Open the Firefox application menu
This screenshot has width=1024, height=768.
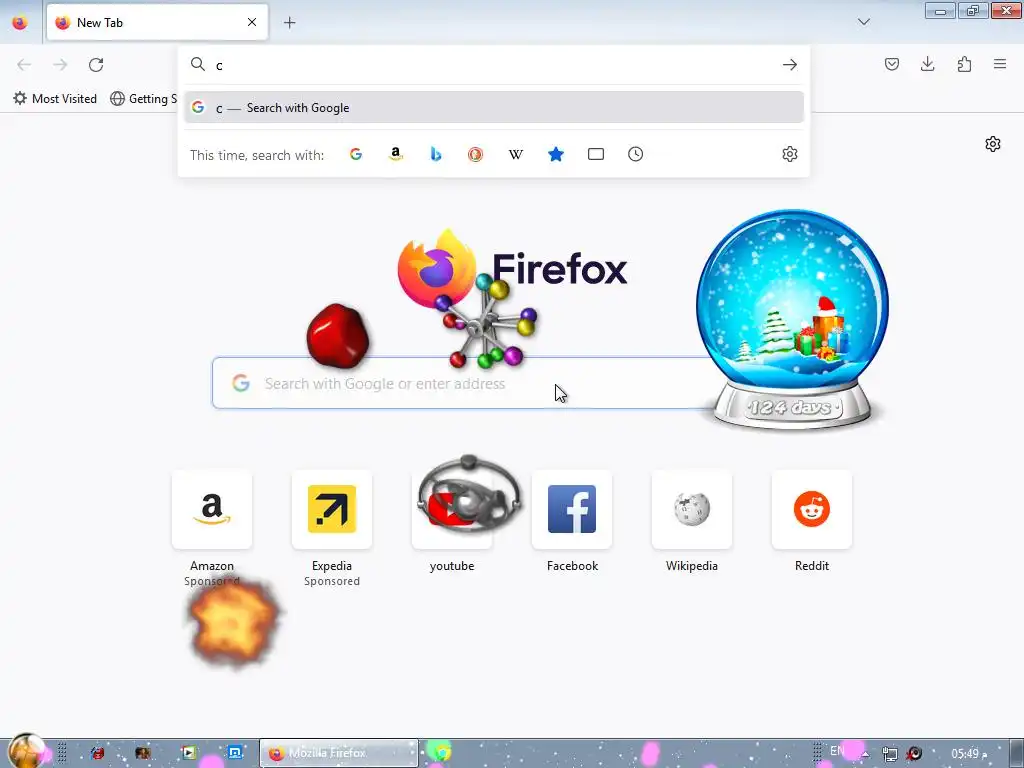[x=1000, y=64]
